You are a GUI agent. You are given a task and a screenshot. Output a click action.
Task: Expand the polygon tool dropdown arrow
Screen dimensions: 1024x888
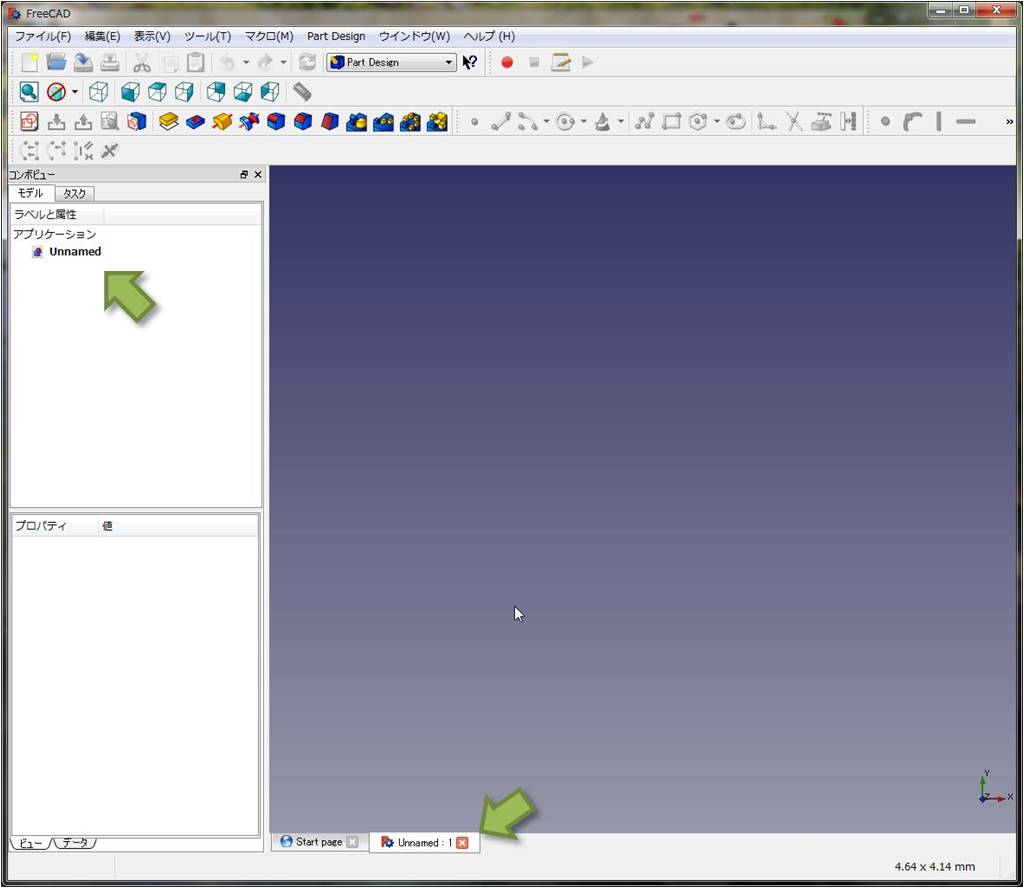tap(717, 121)
